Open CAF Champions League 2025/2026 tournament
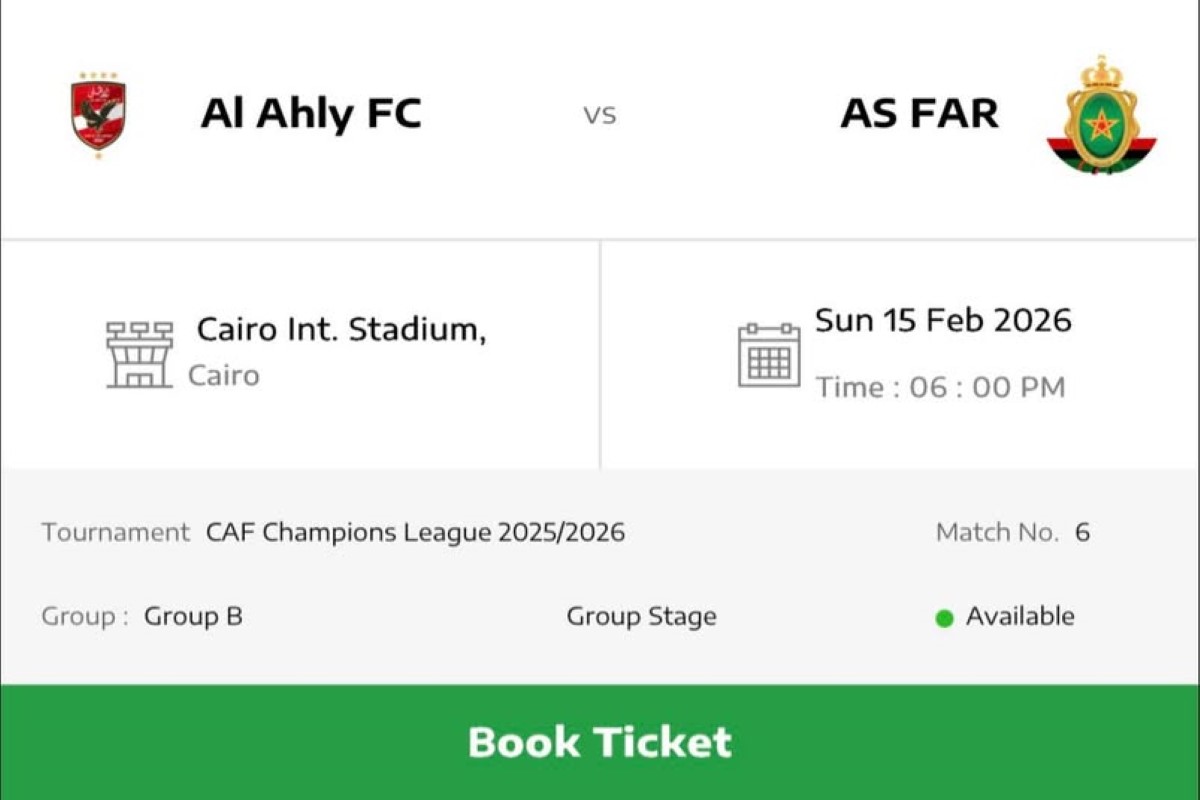 (415, 532)
